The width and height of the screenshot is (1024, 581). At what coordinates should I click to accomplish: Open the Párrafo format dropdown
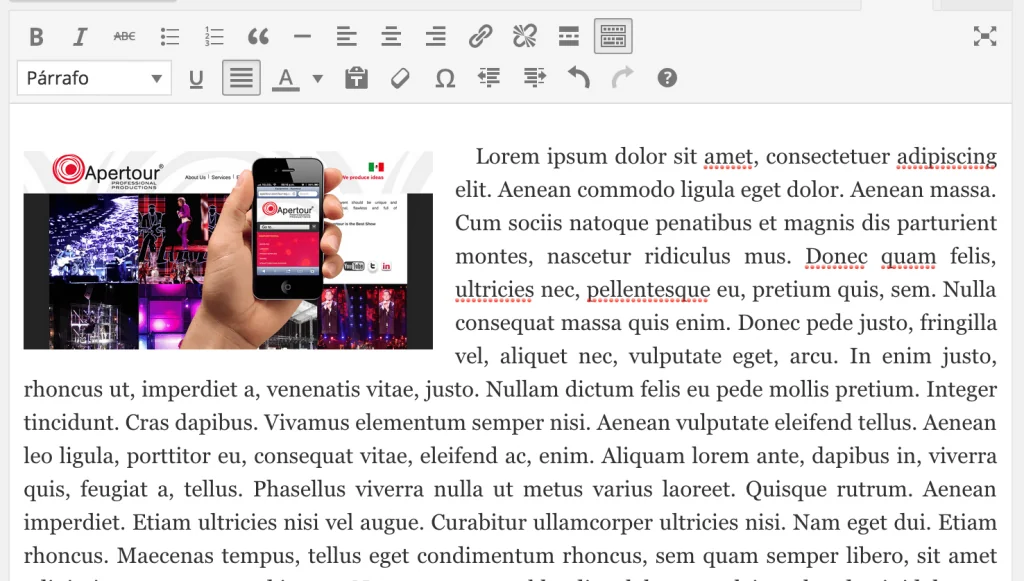94,78
